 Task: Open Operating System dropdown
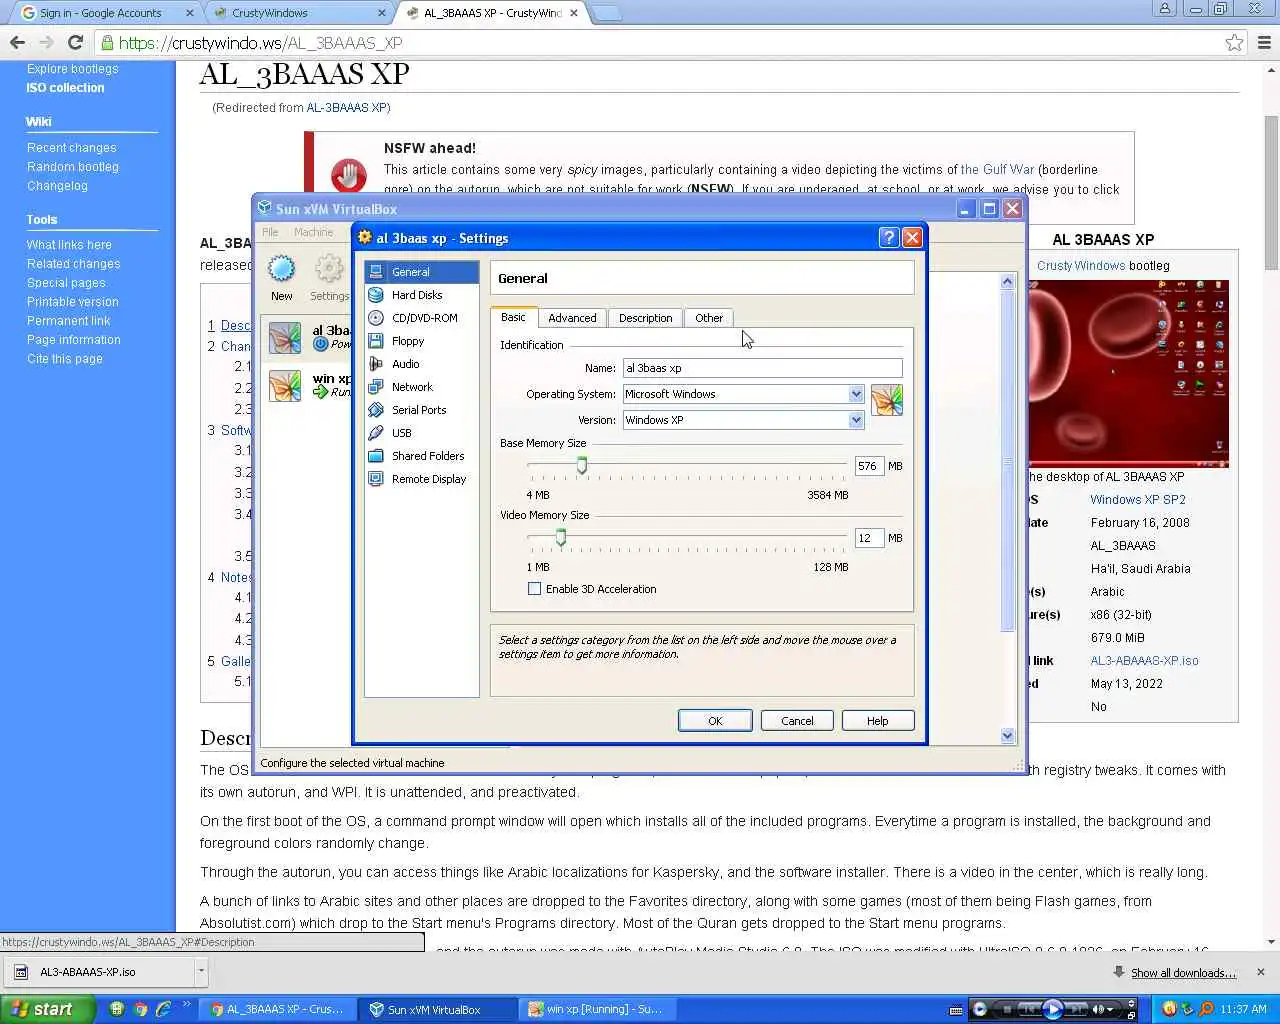click(x=856, y=394)
